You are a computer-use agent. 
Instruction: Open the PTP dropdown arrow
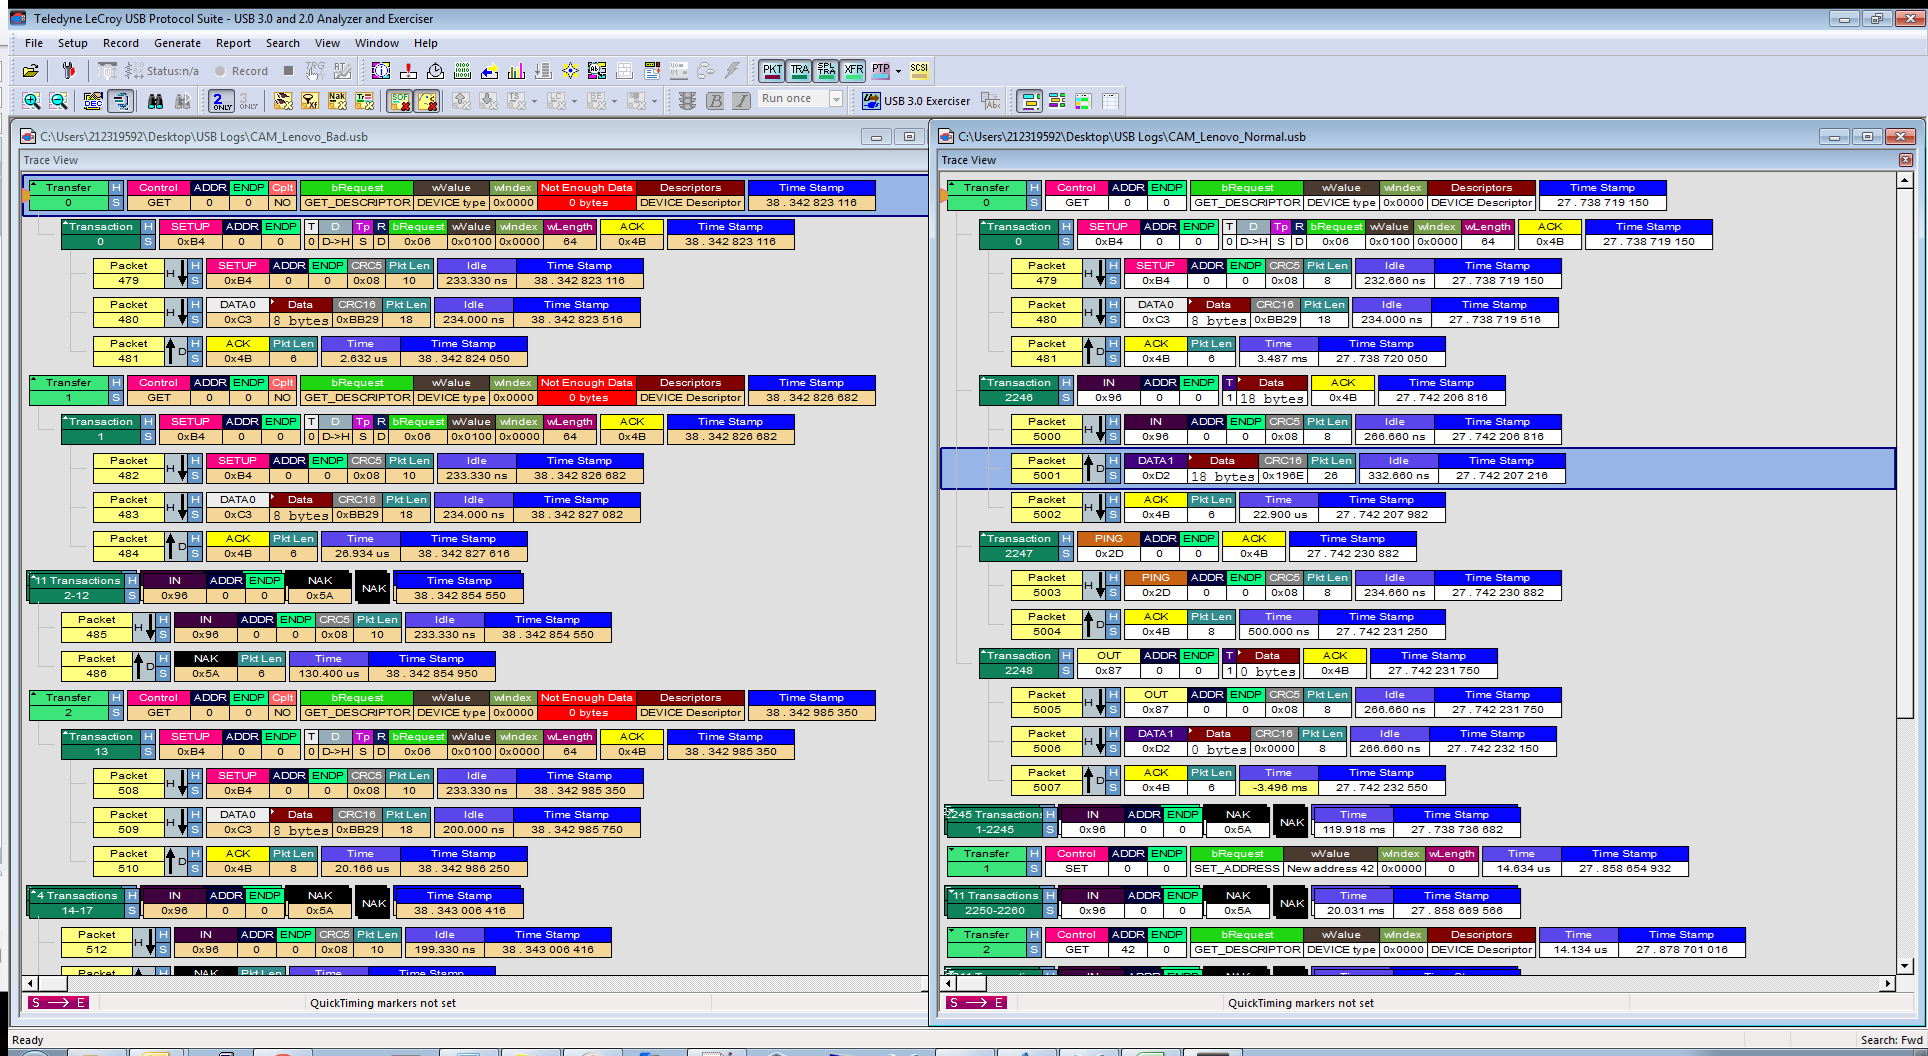pos(898,71)
